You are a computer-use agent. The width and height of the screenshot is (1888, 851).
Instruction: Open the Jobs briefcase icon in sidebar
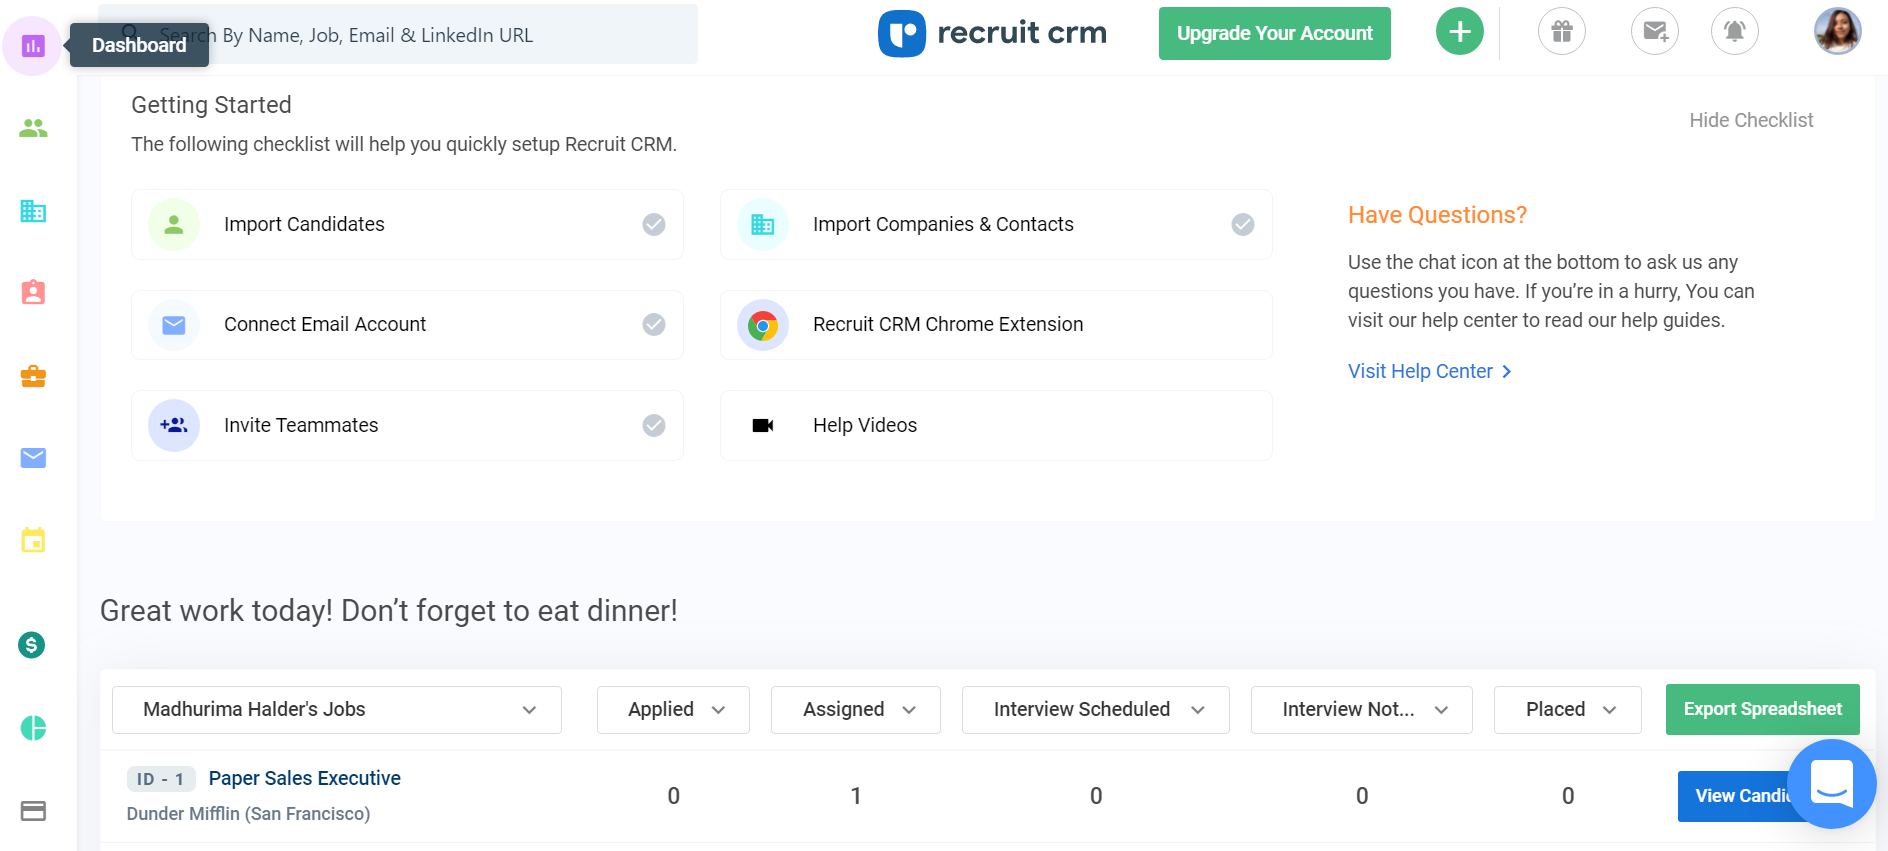pos(33,376)
